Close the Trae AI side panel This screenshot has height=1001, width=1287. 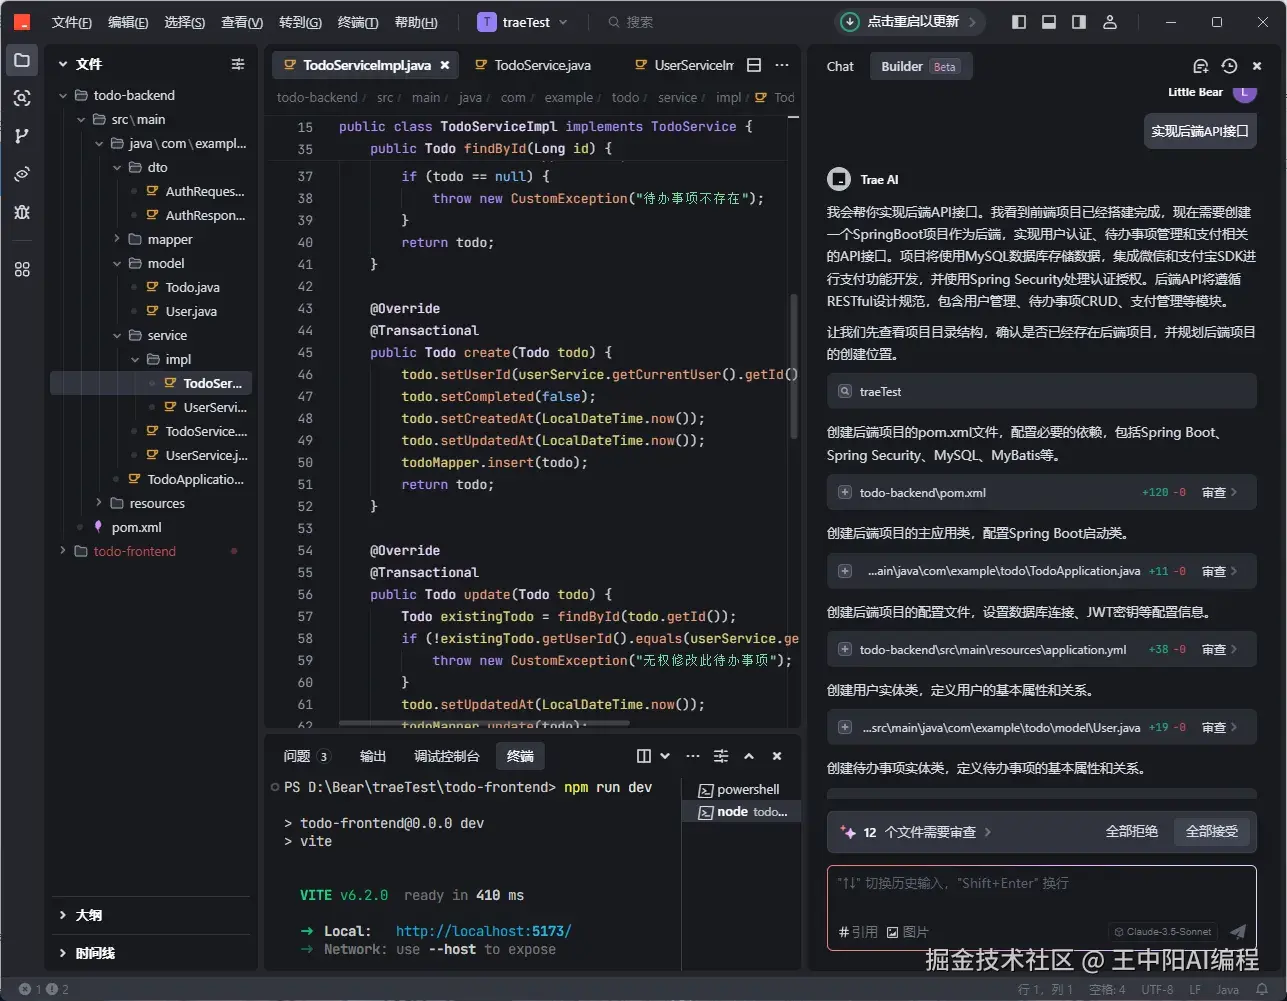coord(1257,66)
